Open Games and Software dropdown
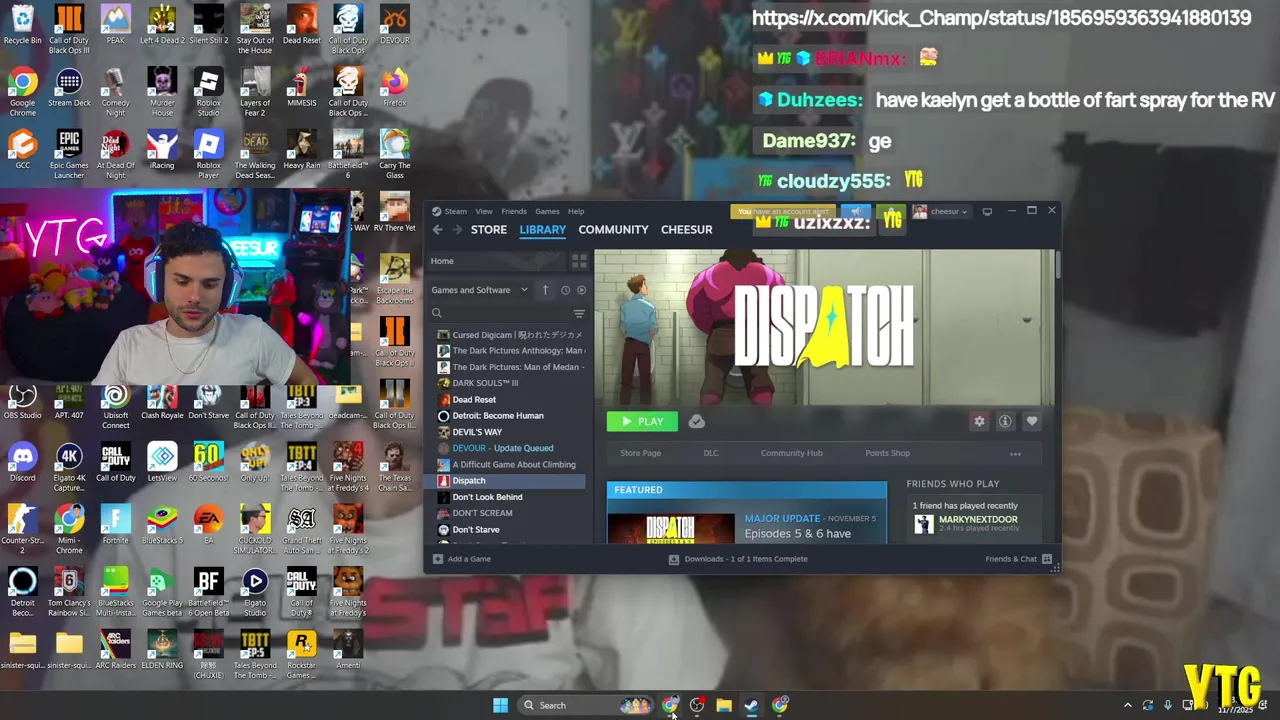 pyautogui.click(x=479, y=290)
